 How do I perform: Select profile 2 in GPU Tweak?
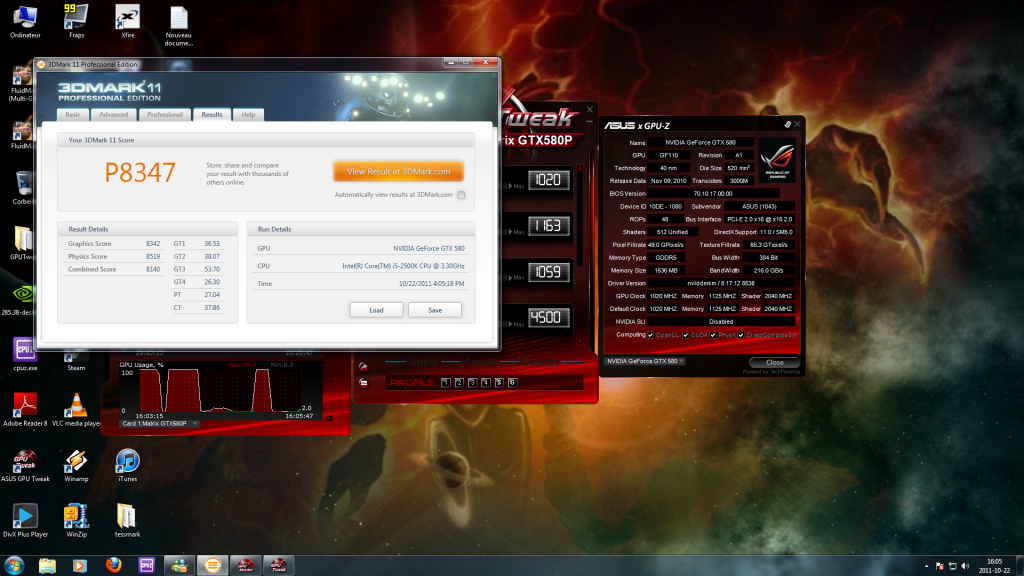tap(459, 383)
